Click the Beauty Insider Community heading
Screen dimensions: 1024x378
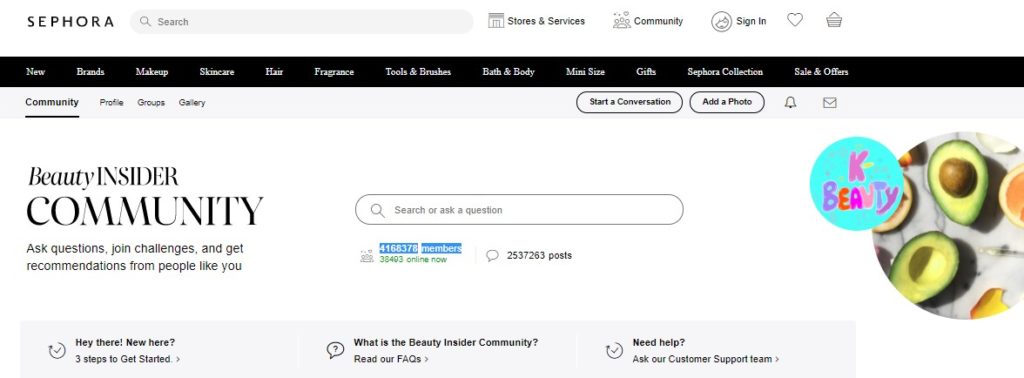click(144, 196)
